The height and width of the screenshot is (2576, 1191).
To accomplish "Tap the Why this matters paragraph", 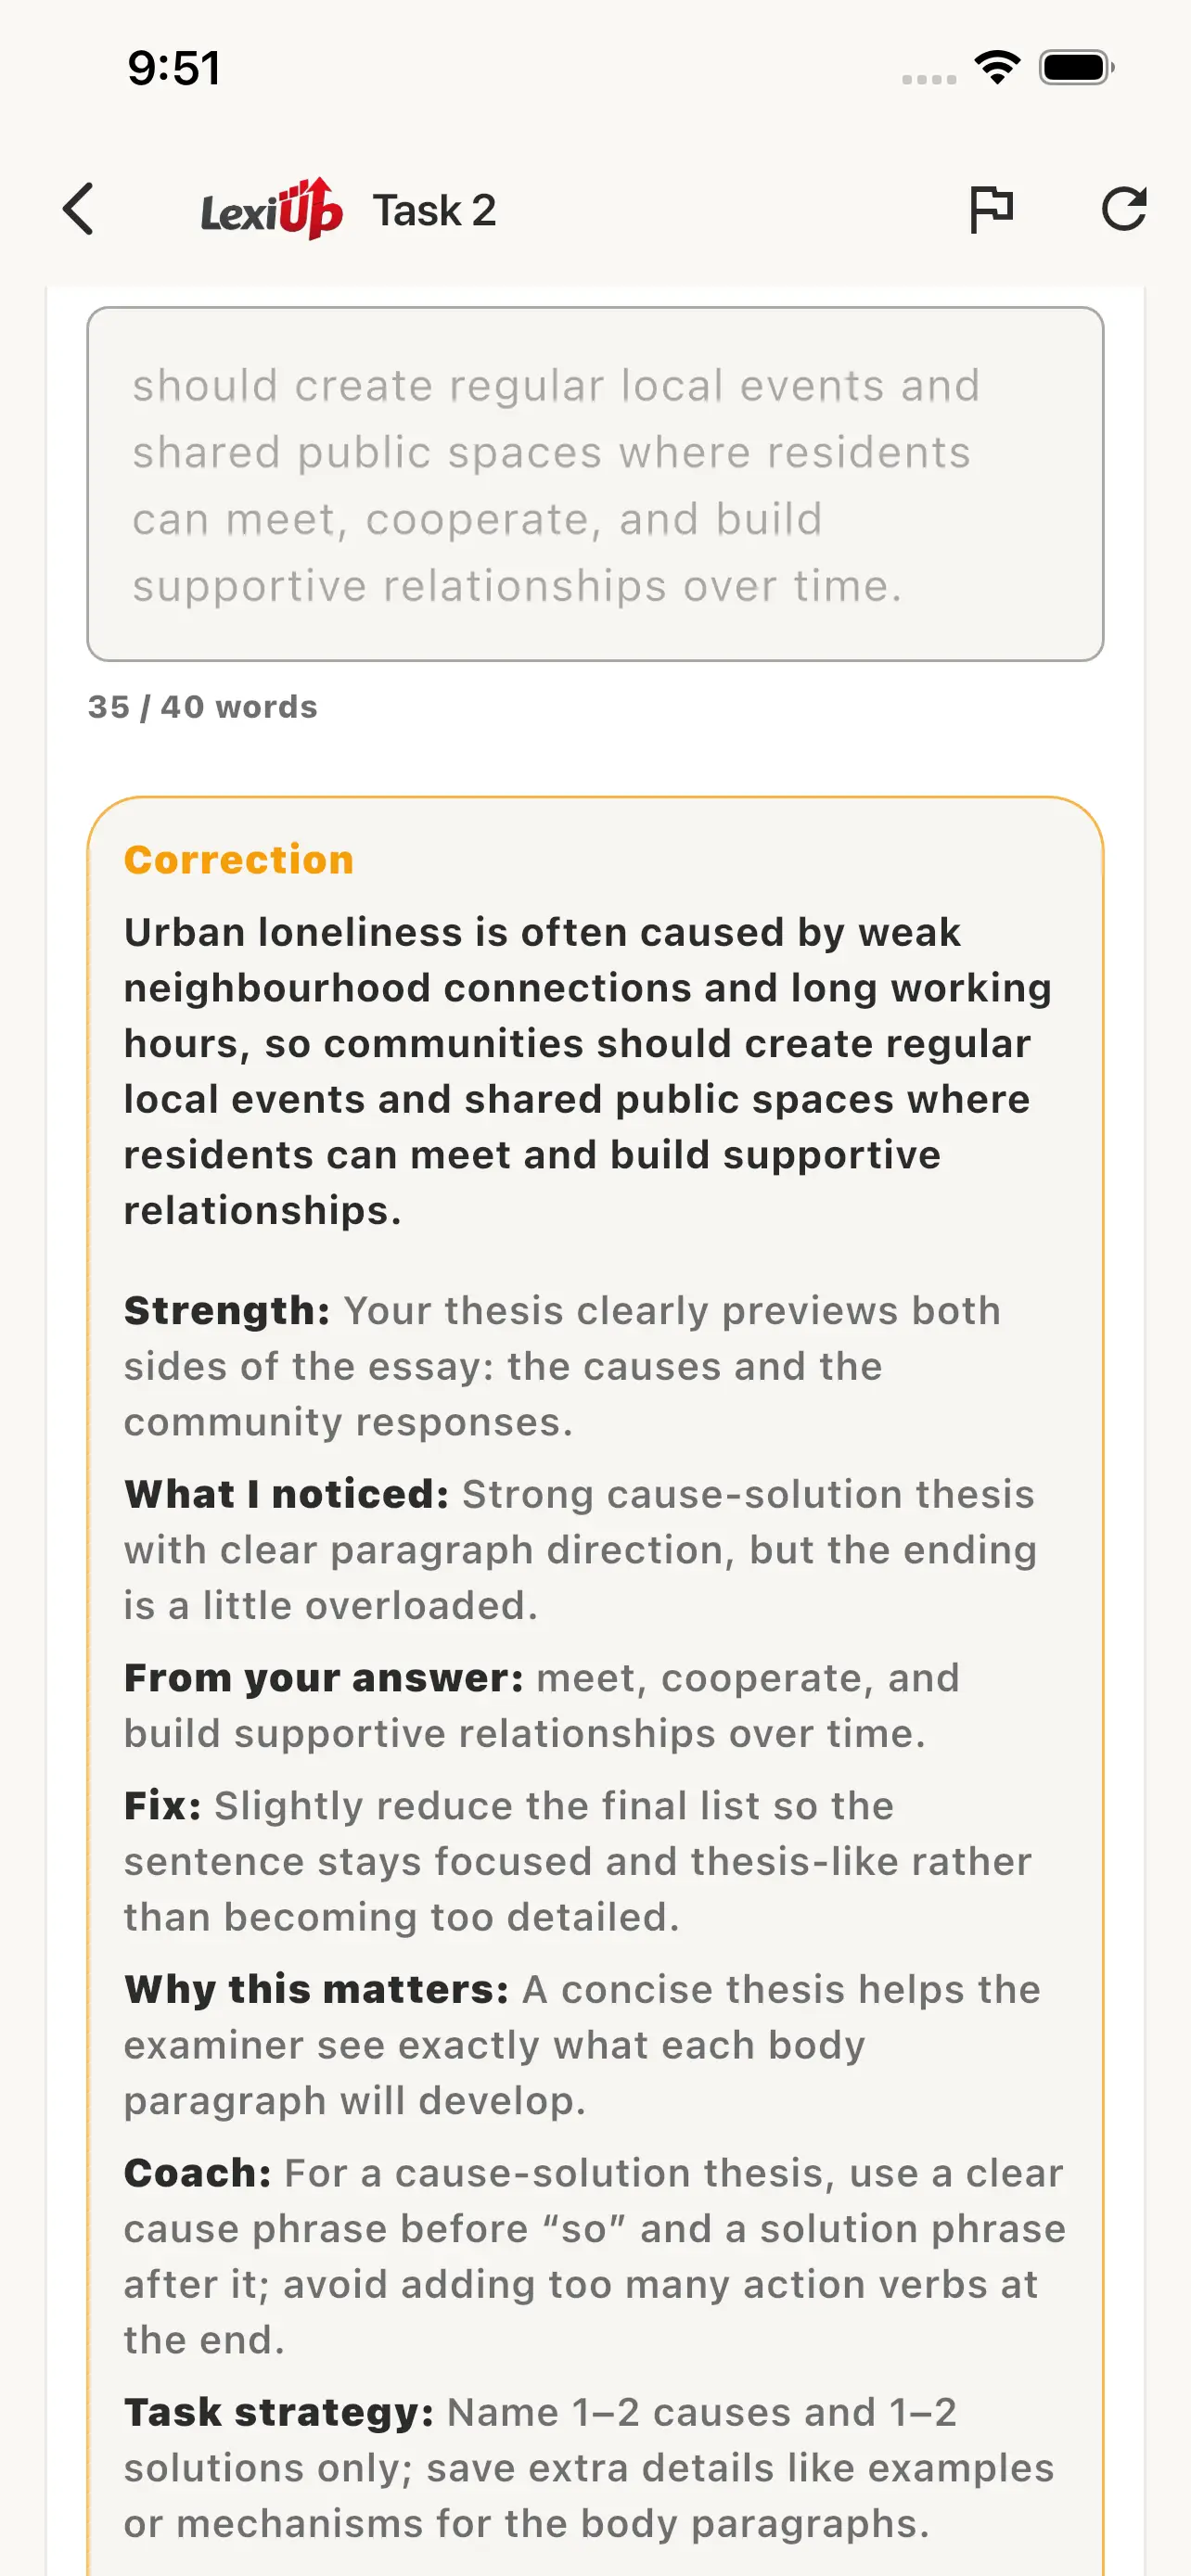I will point(582,2045).
